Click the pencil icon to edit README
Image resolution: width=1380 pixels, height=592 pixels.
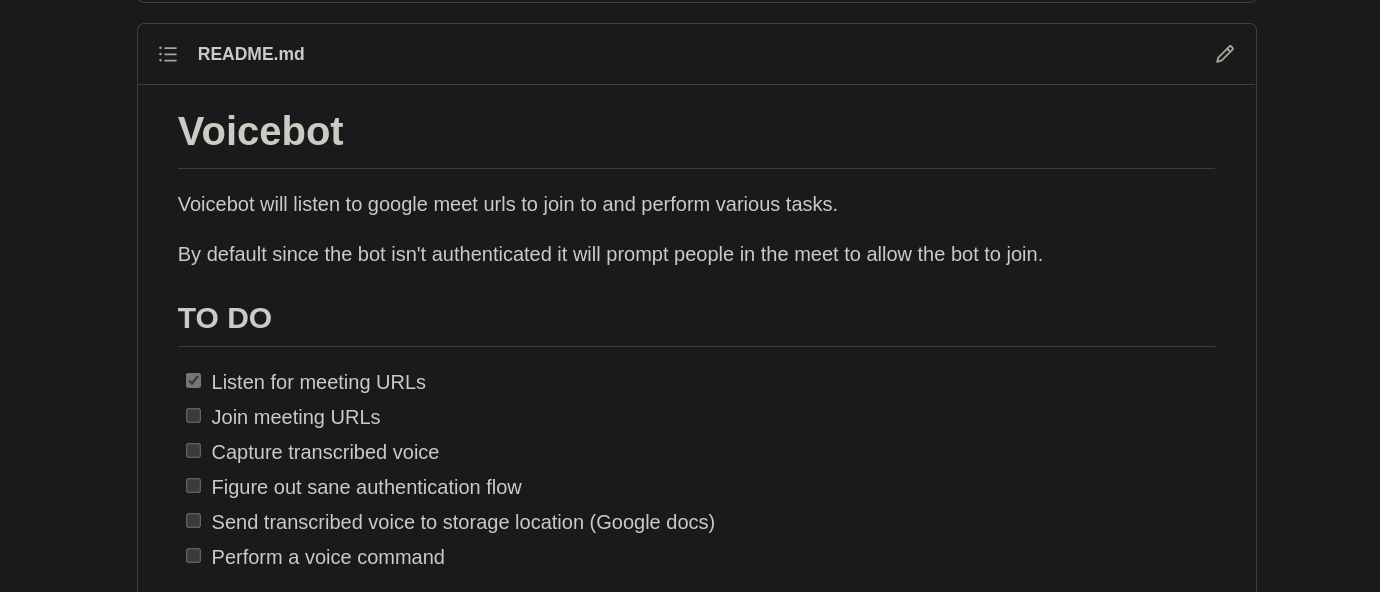click(1224, 54)
